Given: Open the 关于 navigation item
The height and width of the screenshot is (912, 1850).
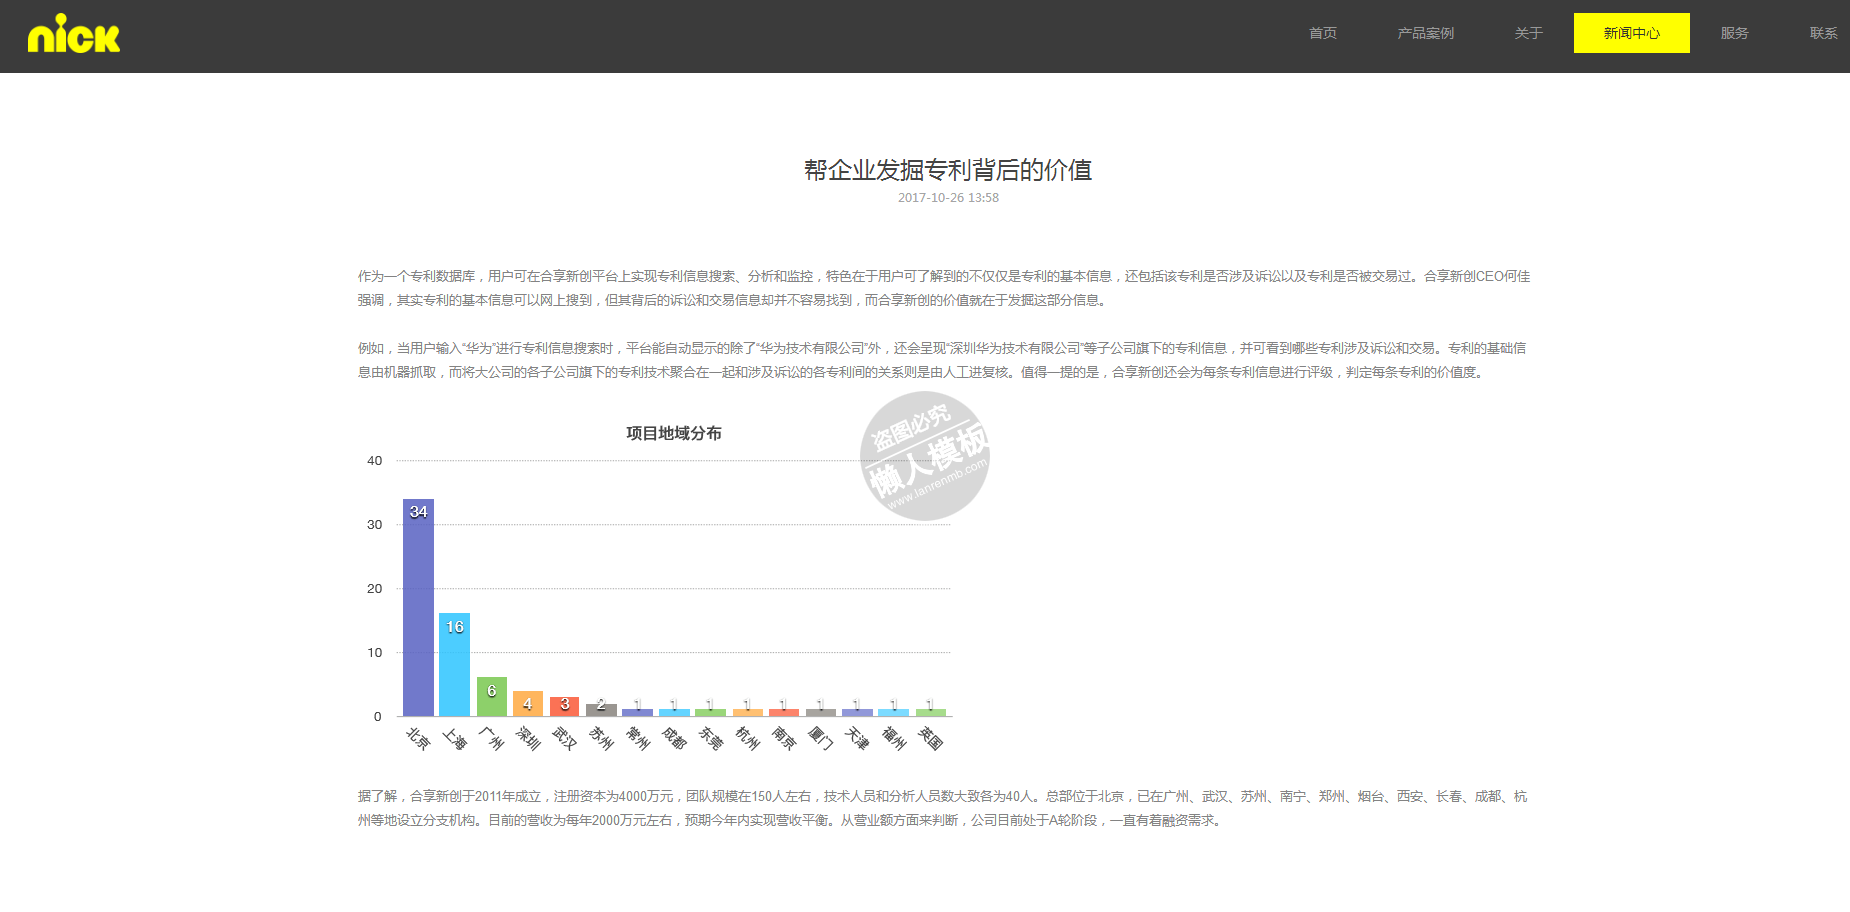Looking at the screenshot, I should click(x=1528, y=33).
